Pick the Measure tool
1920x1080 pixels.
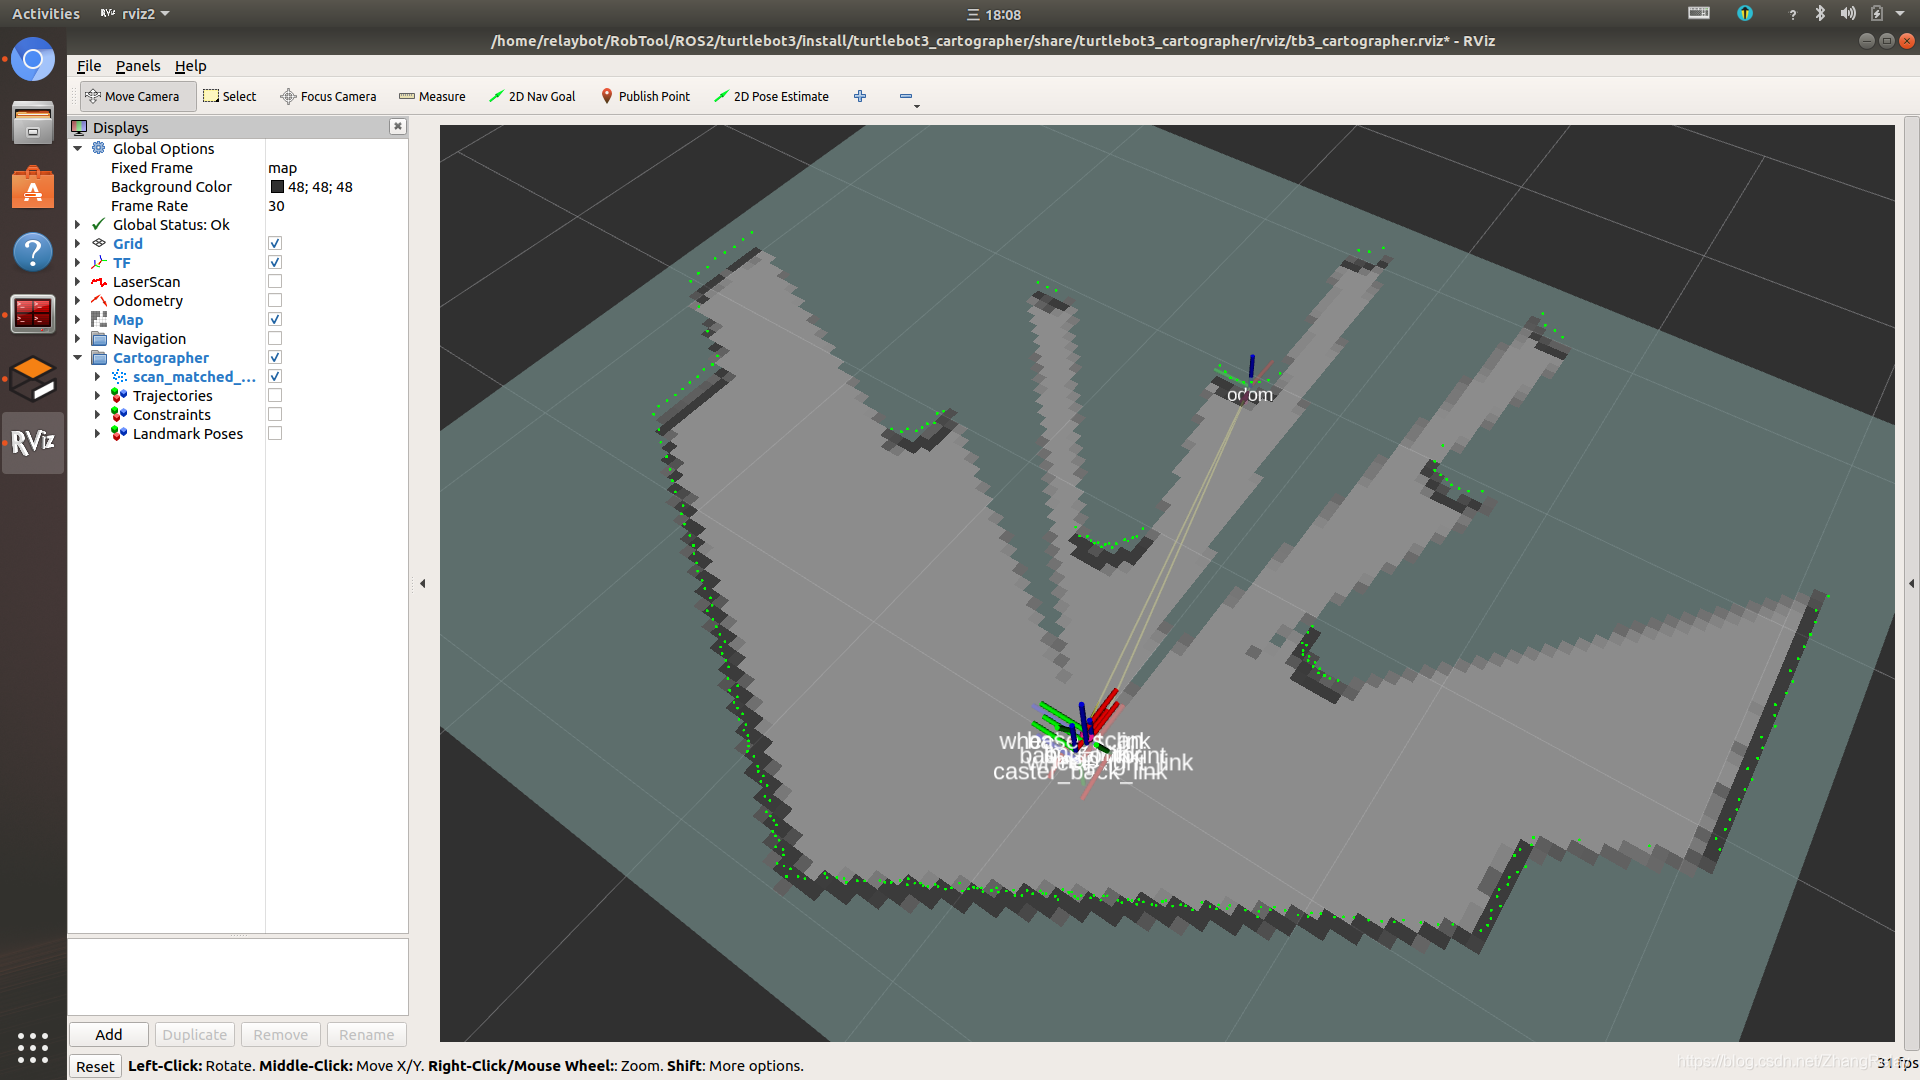click(x=432, y=96)
